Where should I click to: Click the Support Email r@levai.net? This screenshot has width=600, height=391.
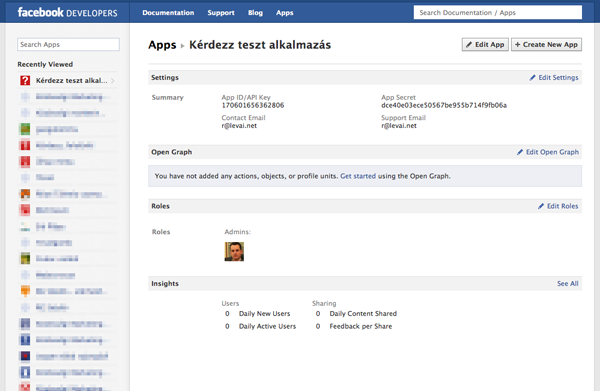(399, 125)
